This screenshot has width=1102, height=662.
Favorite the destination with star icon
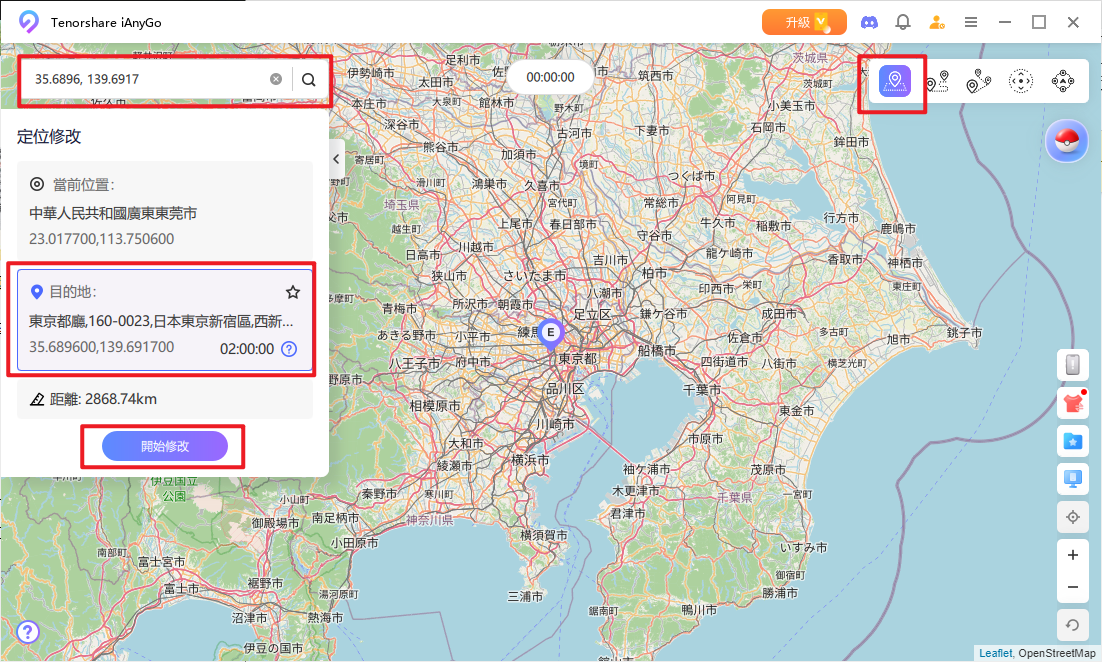[x=293, y=292]
